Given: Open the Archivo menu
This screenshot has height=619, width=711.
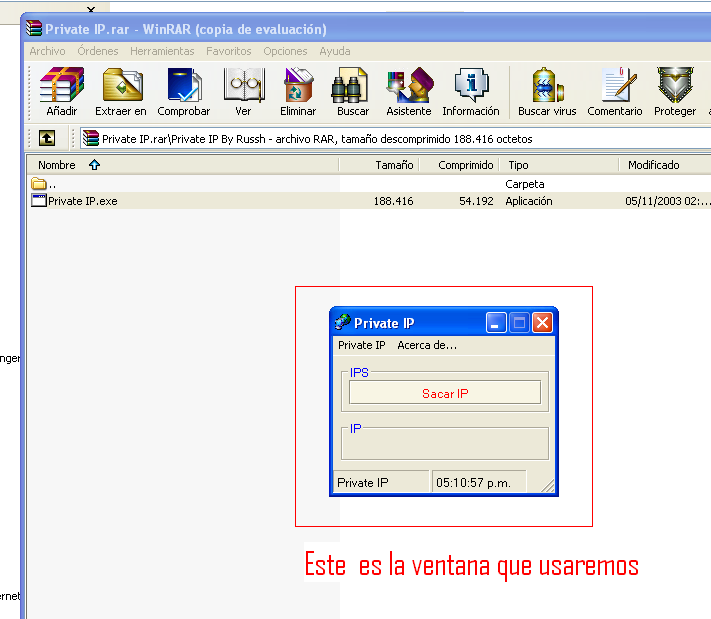Looking at the screenshot, I should pyautogui.click(x=47, y=51).
